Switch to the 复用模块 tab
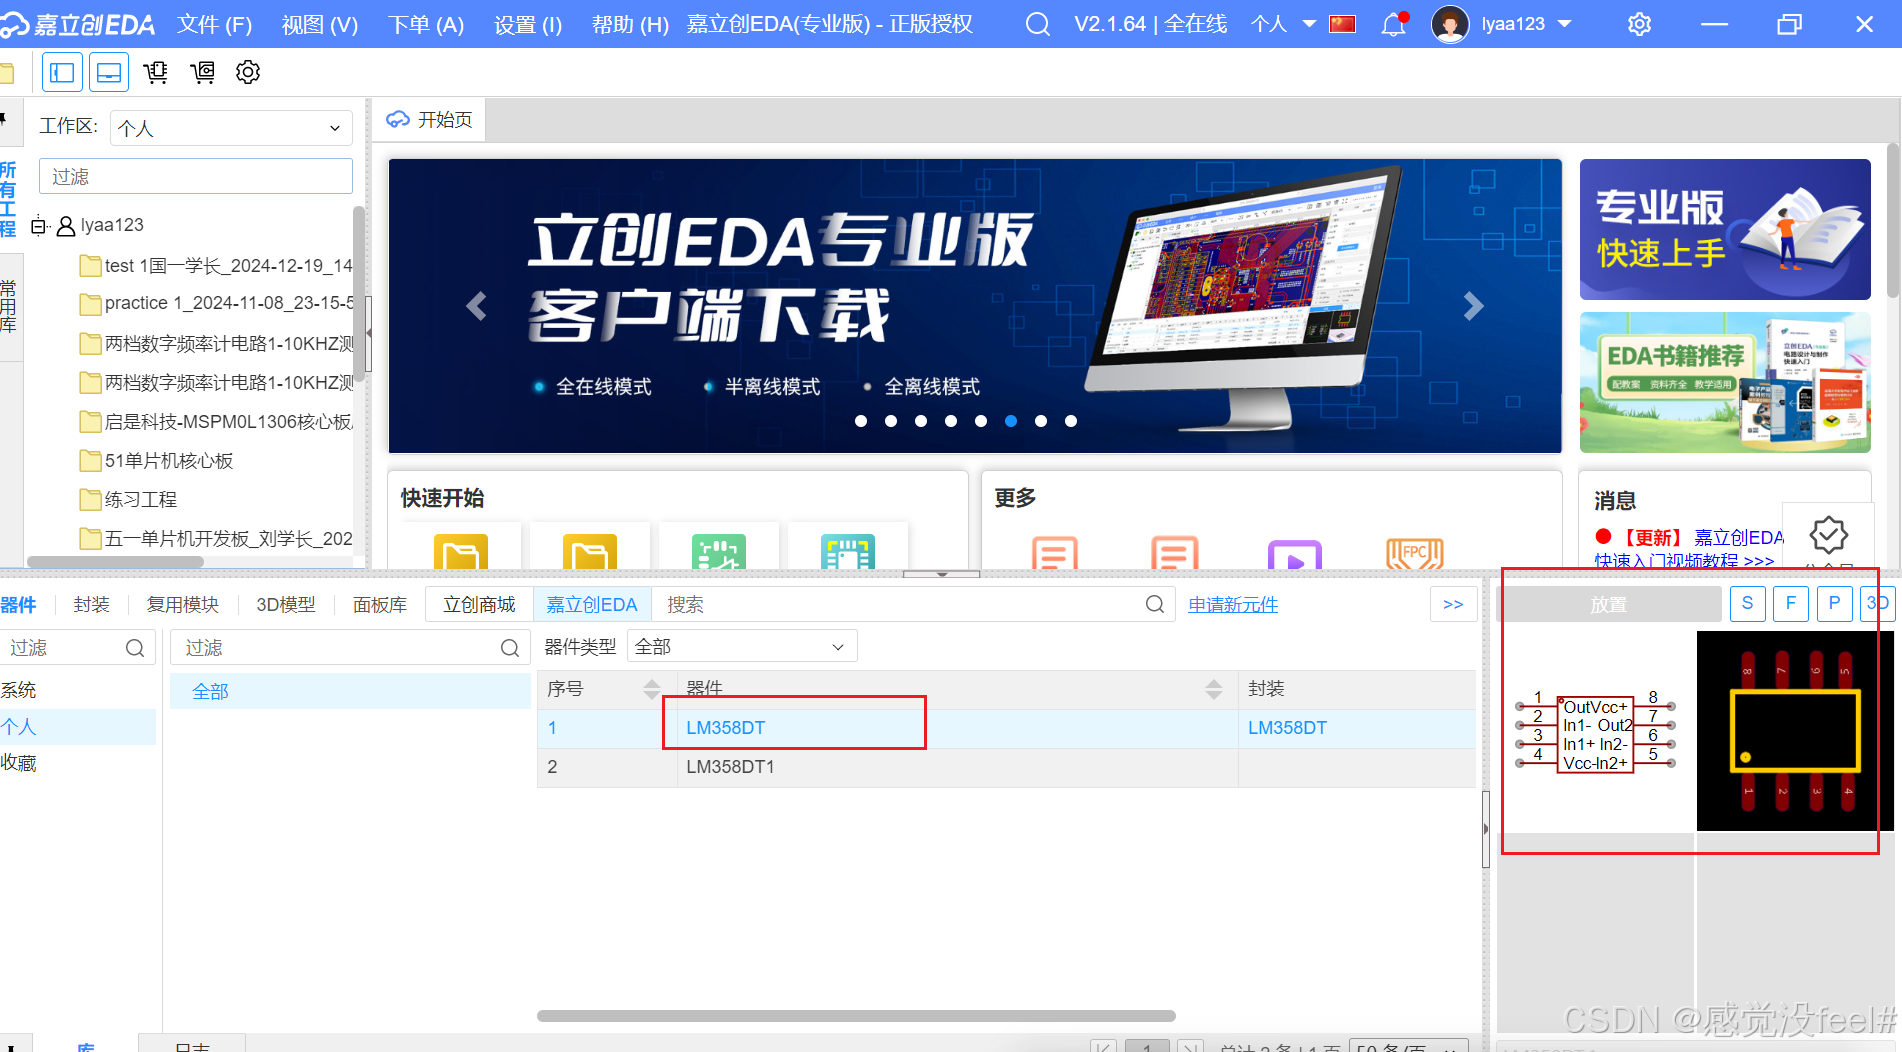The image size is (1902, 1052). click(182, 605)
